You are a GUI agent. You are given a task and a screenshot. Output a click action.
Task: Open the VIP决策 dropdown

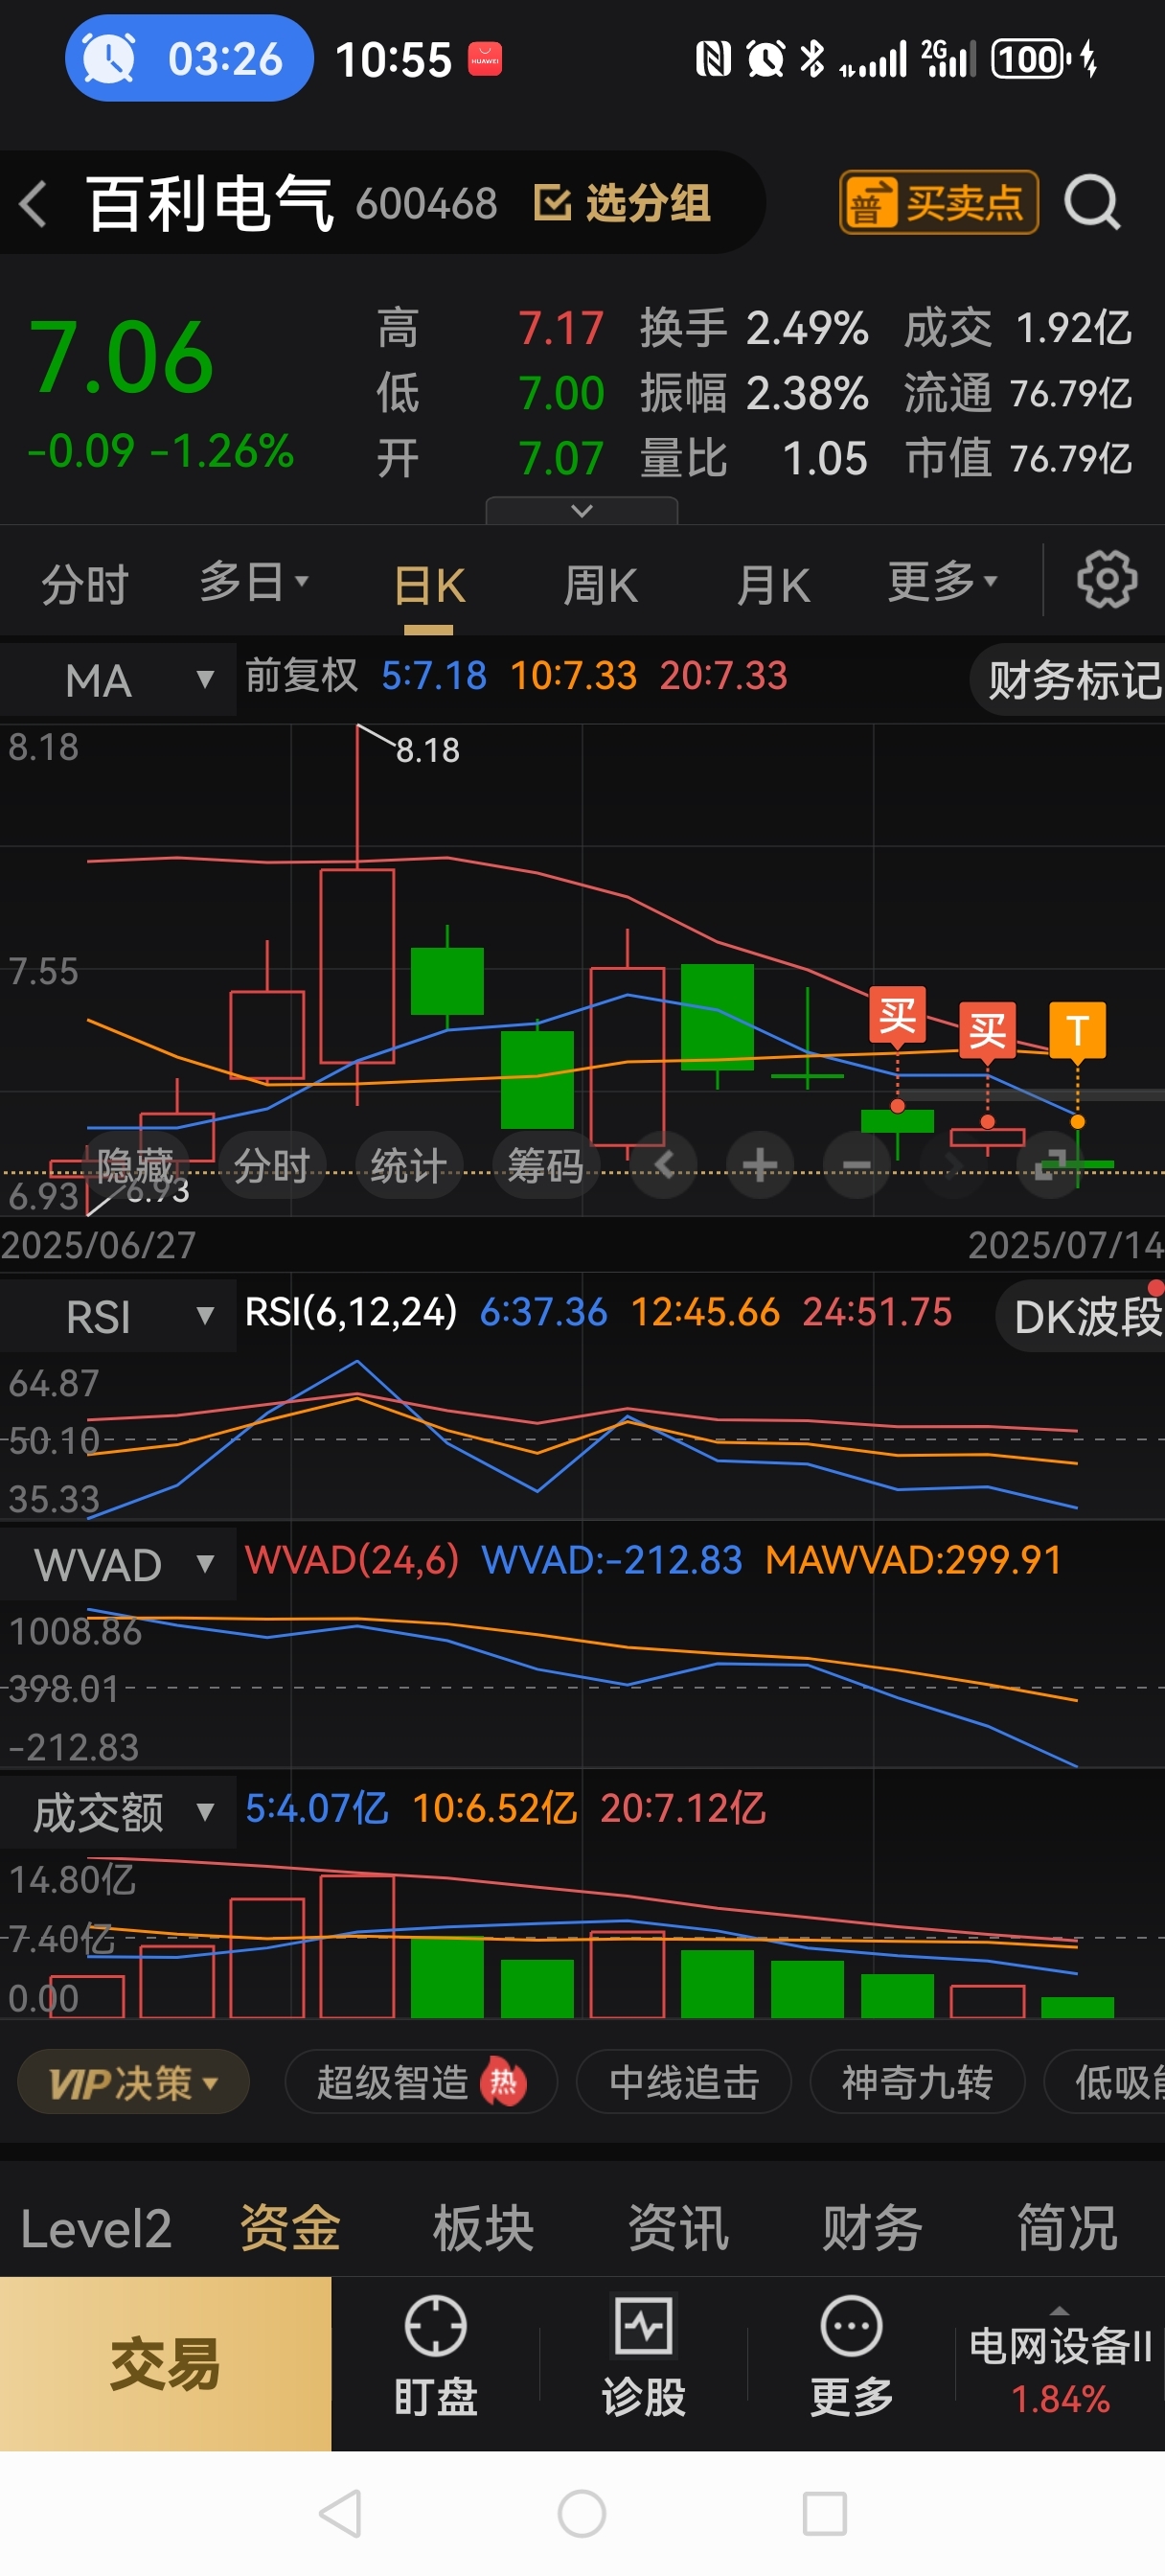point(133,2083)
